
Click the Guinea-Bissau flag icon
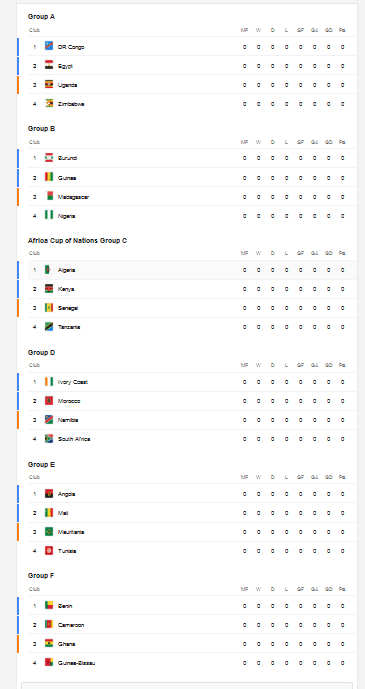tap(49, 662)
